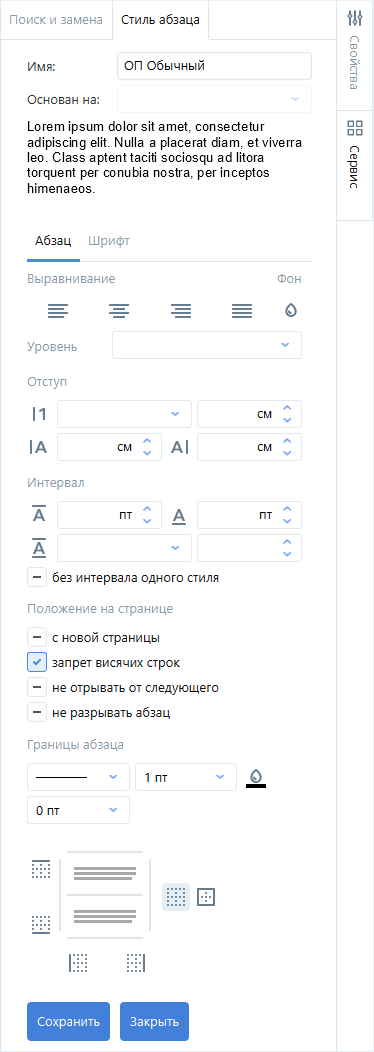Open the line spacing type dropdown
Viewport: 374px width, 1052px height.
(124, 547)
